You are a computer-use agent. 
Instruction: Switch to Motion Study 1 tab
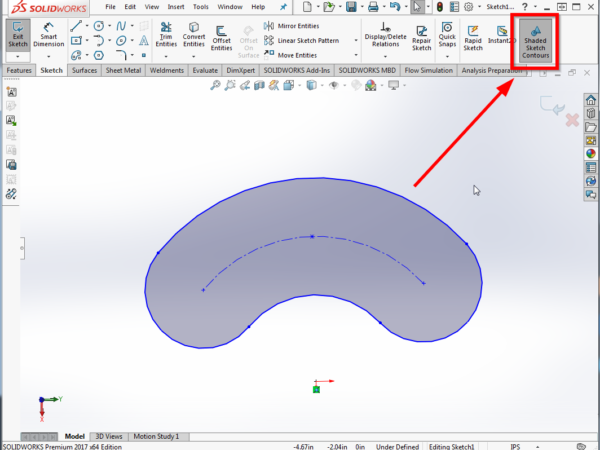tap(156, 436)
